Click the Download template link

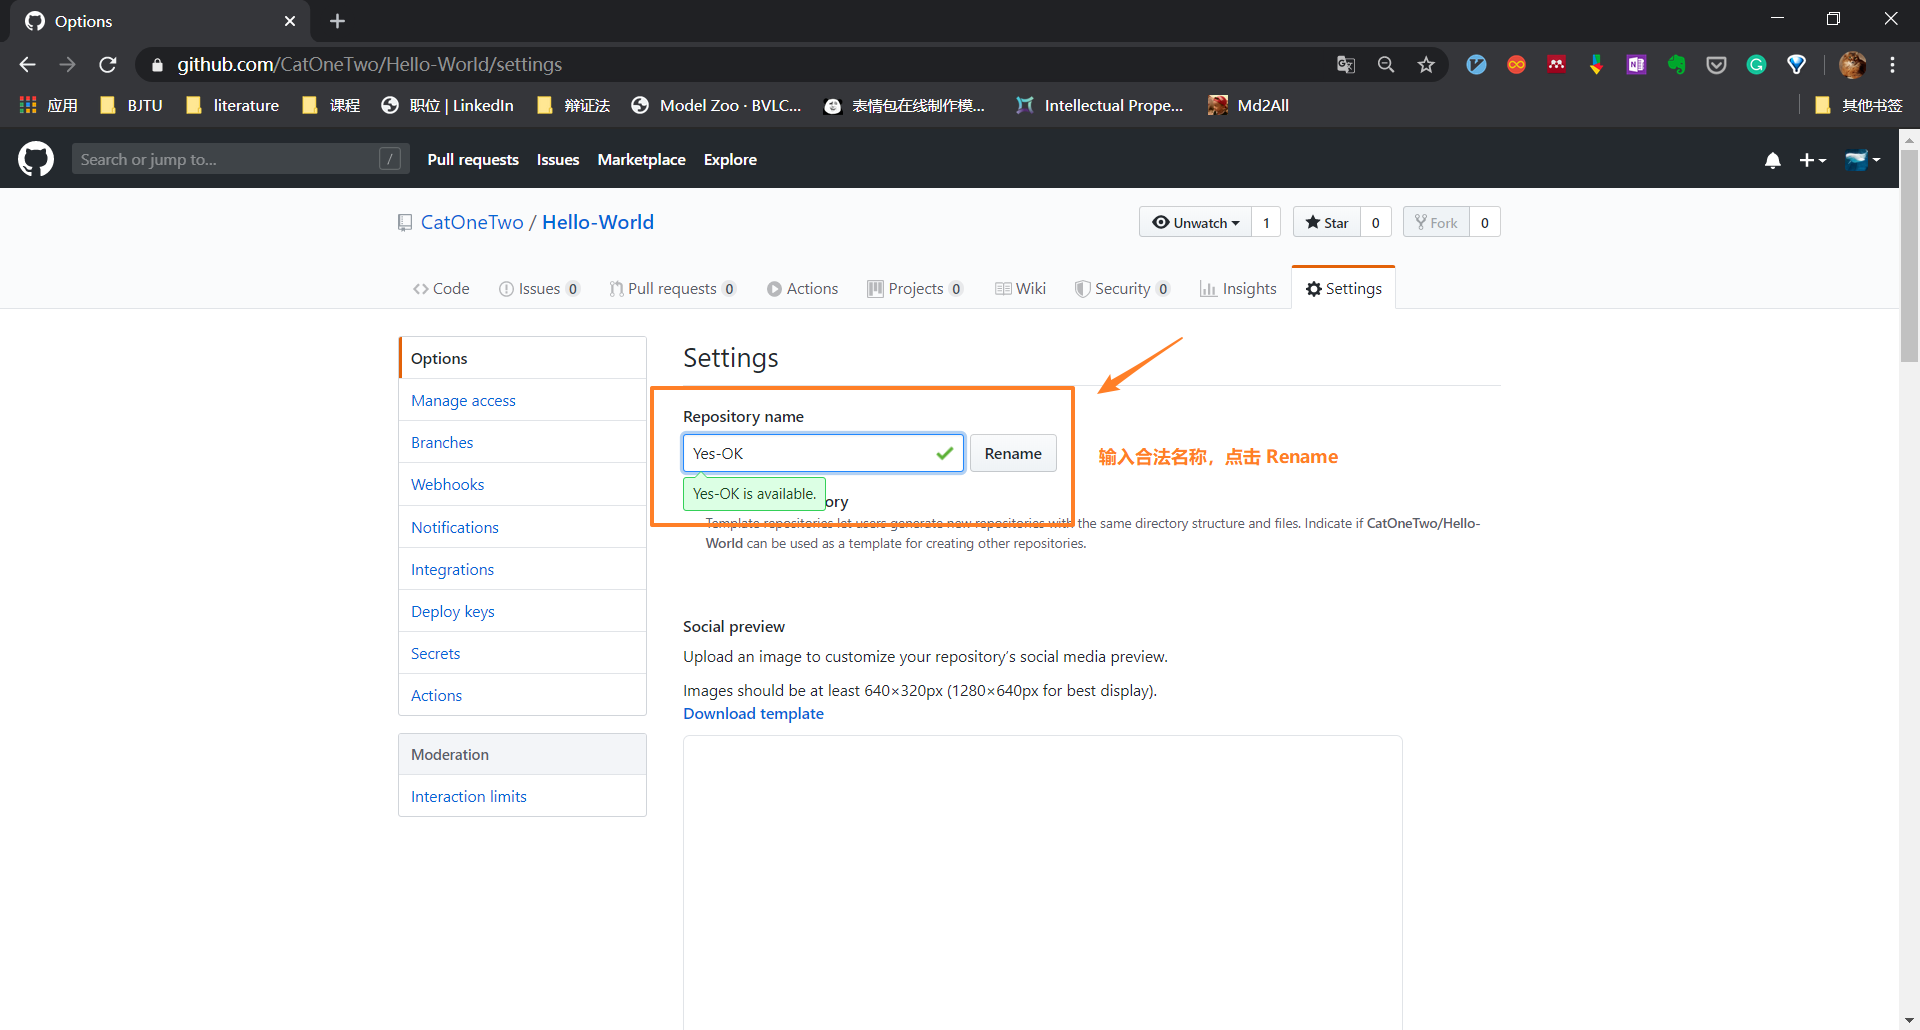click(753, 714)
